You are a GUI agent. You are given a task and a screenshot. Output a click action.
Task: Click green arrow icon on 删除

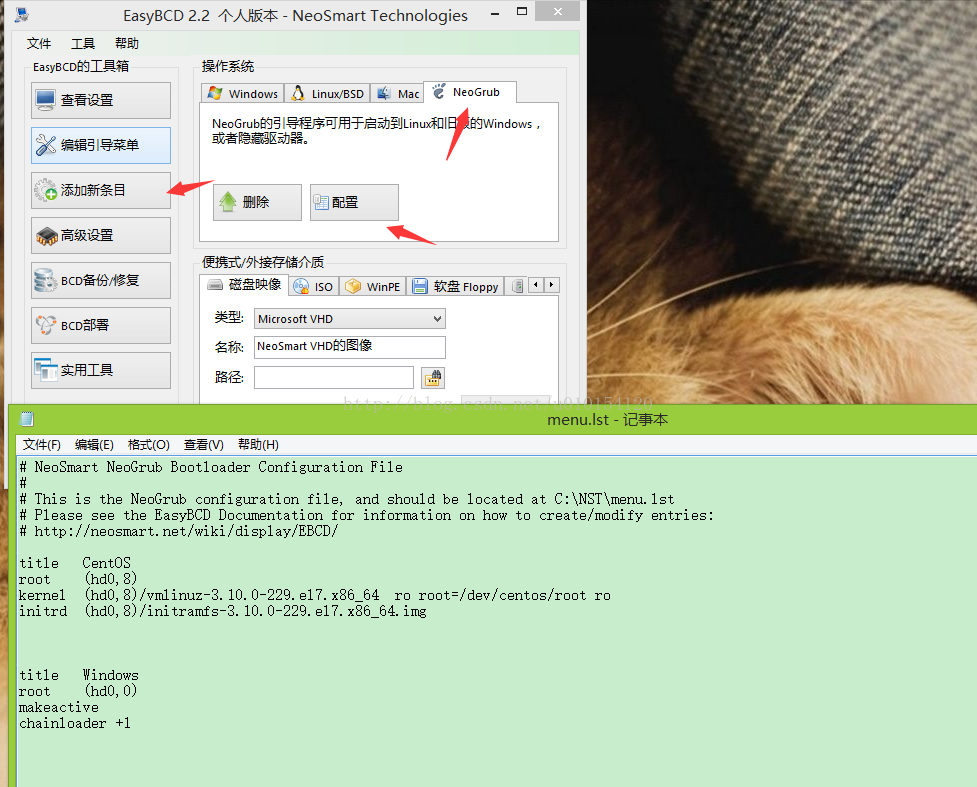point(228,201)
